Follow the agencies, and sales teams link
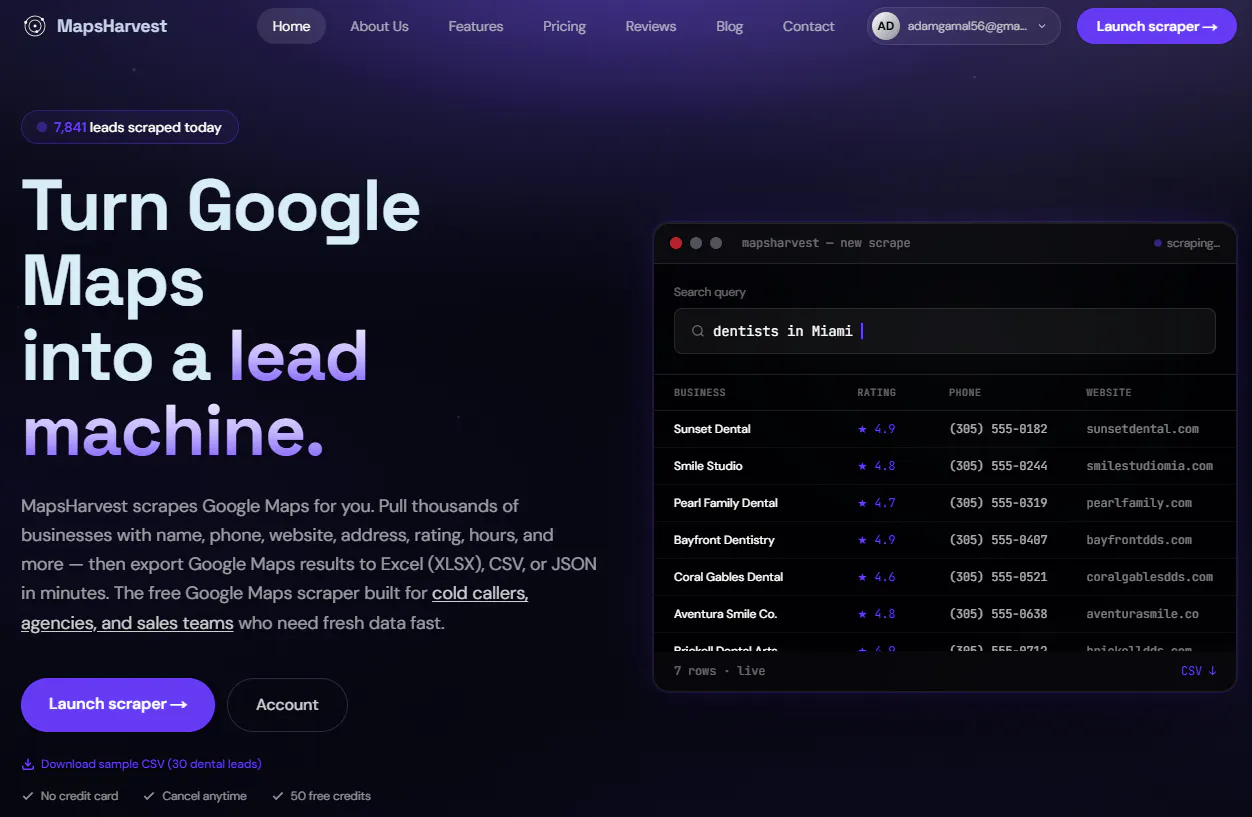The width and height of the screenshot is (1252, 817). coord(127,623)
